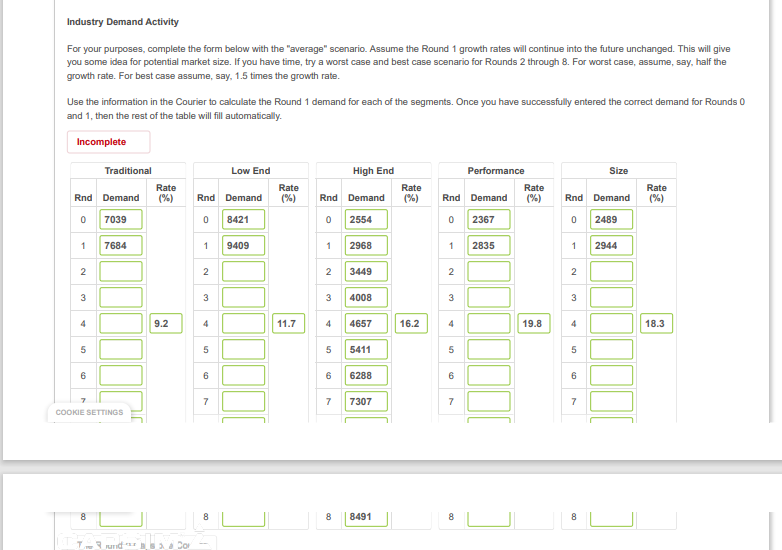The height and width of the screenshot is (550, 782).
Task: Click empty Traditional round 6 demand field
Action: [121, 375]
